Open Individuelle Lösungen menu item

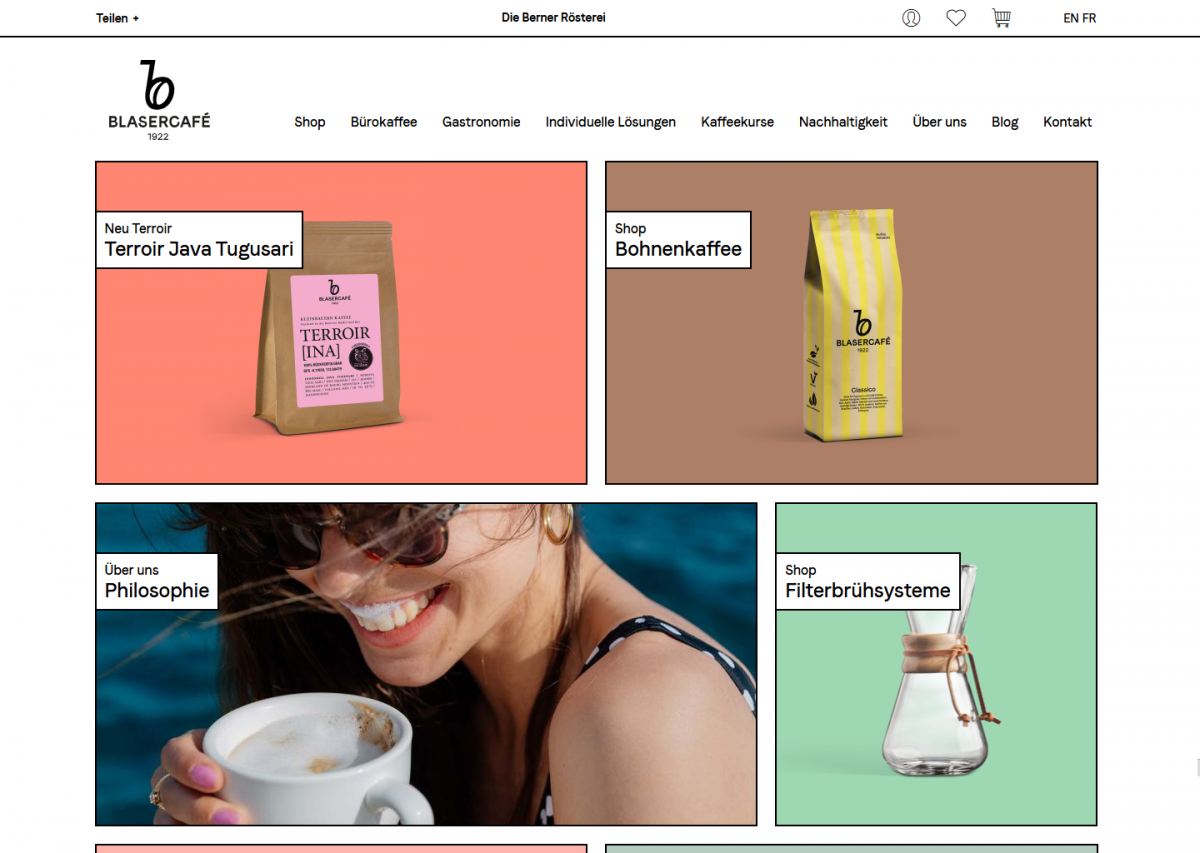point(611,122)
